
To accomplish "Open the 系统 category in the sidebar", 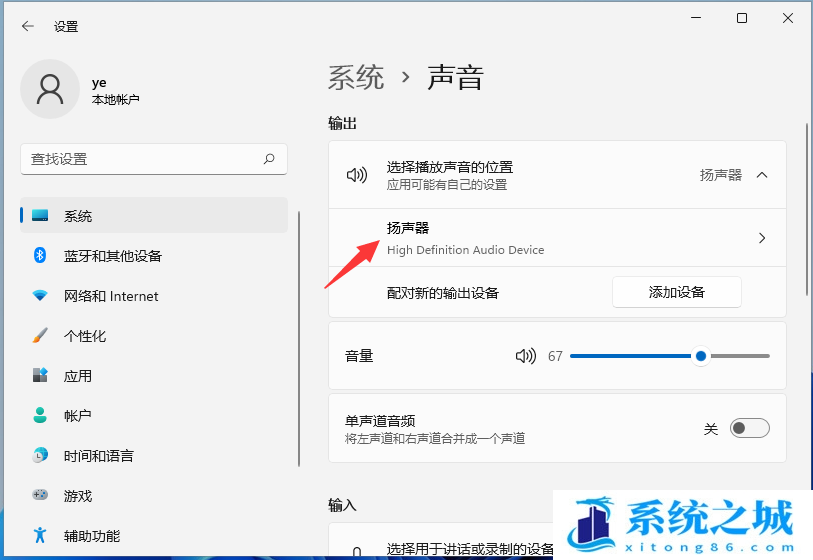I will (x=154, y=216).
